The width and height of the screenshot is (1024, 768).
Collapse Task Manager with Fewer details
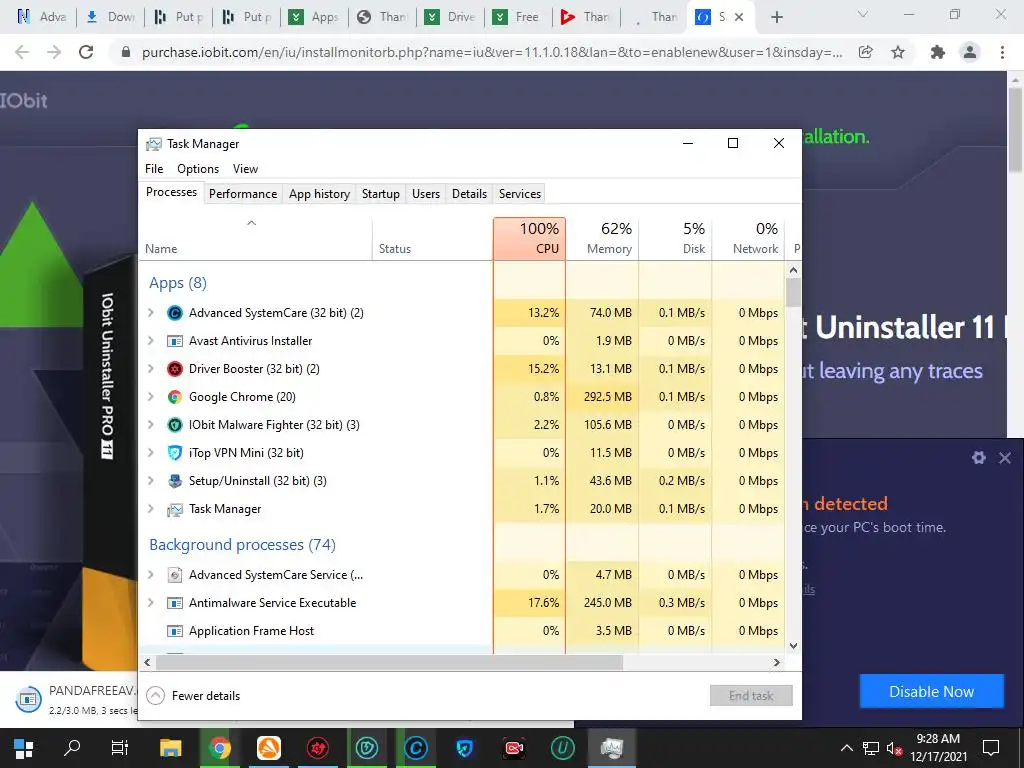193,696
